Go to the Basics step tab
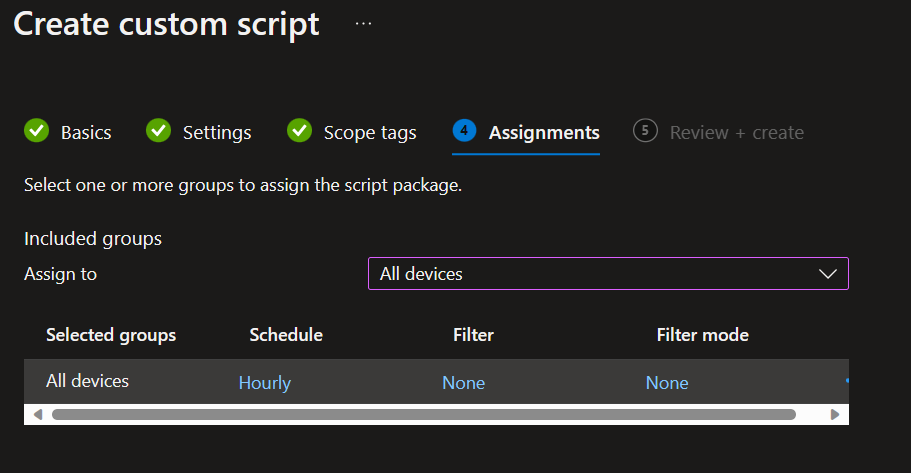Screen dimensions: 911x473 (86, 133)
